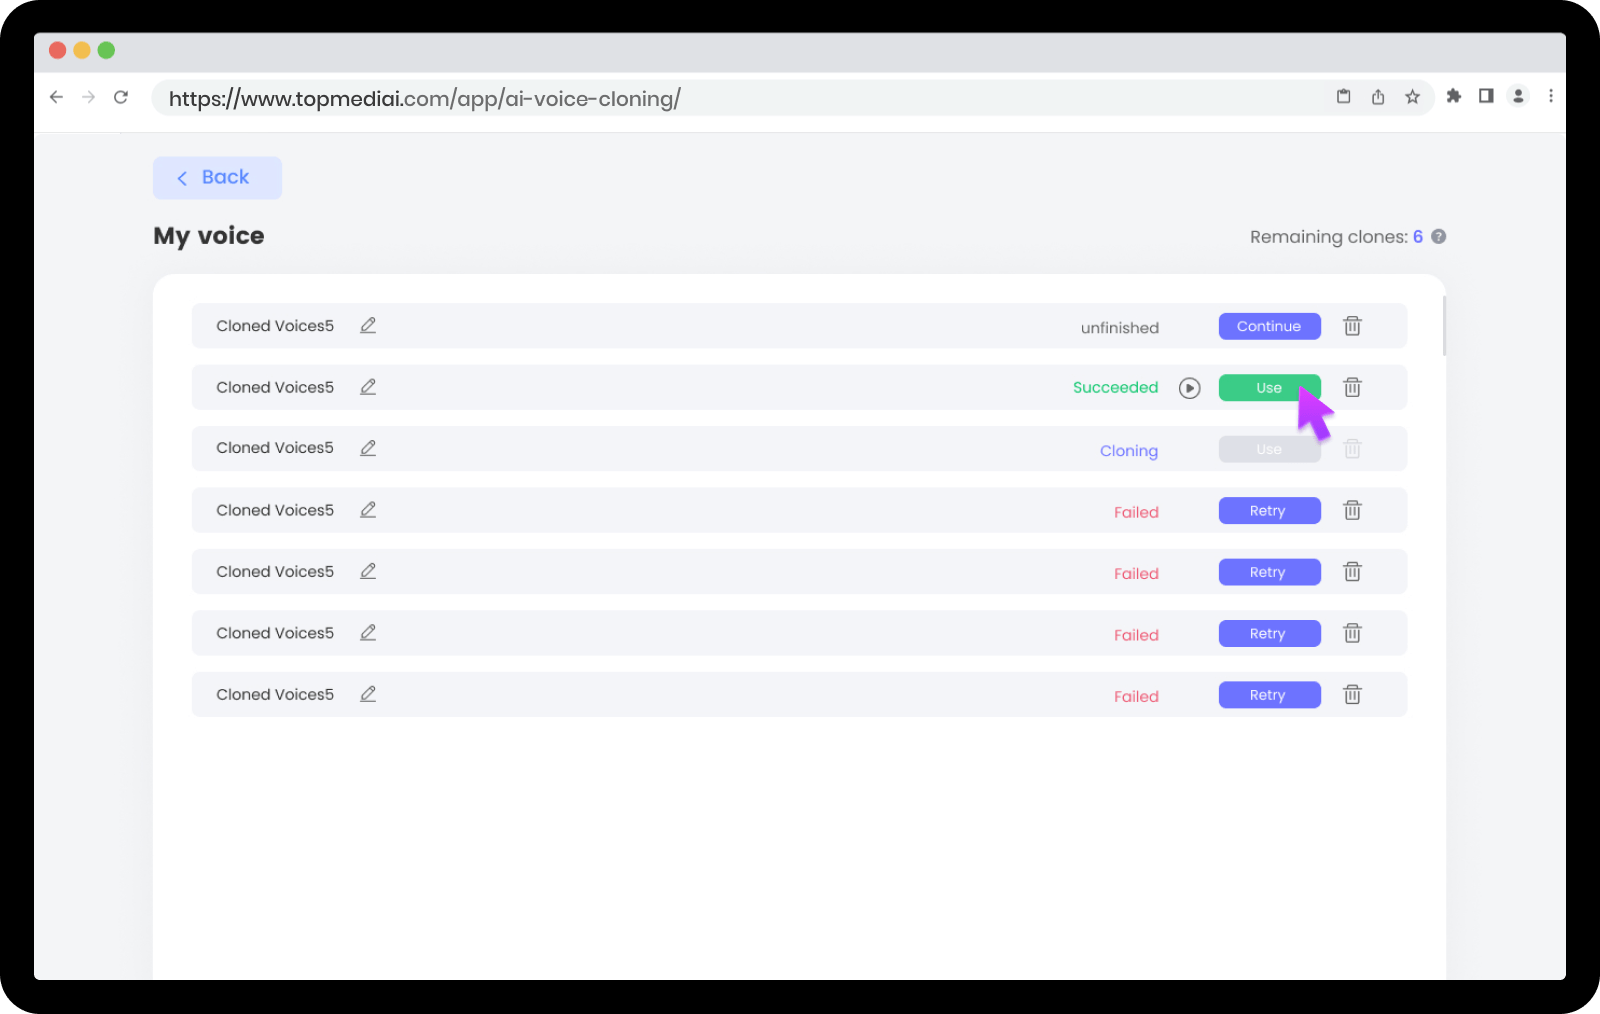
Task: Click the greyed Use button in Cloning row
Action: [1269, 449]
